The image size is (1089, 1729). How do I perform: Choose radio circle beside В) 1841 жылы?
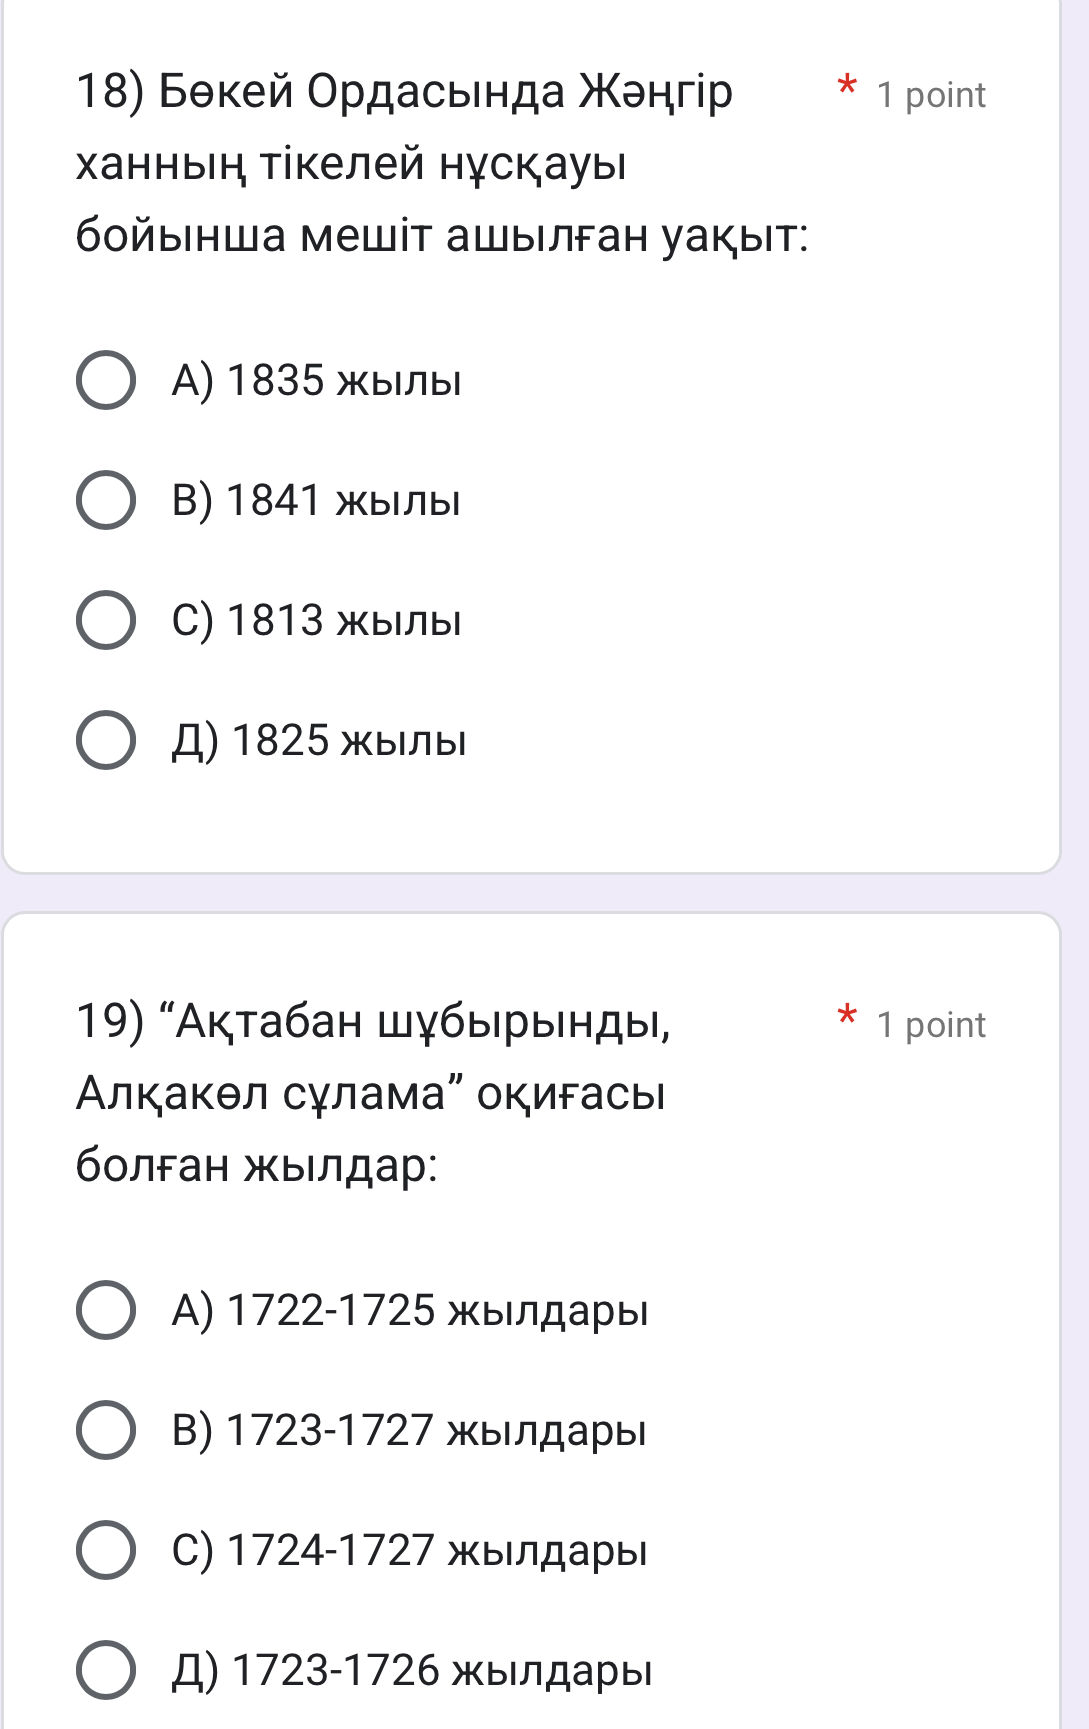click(106, 501)
